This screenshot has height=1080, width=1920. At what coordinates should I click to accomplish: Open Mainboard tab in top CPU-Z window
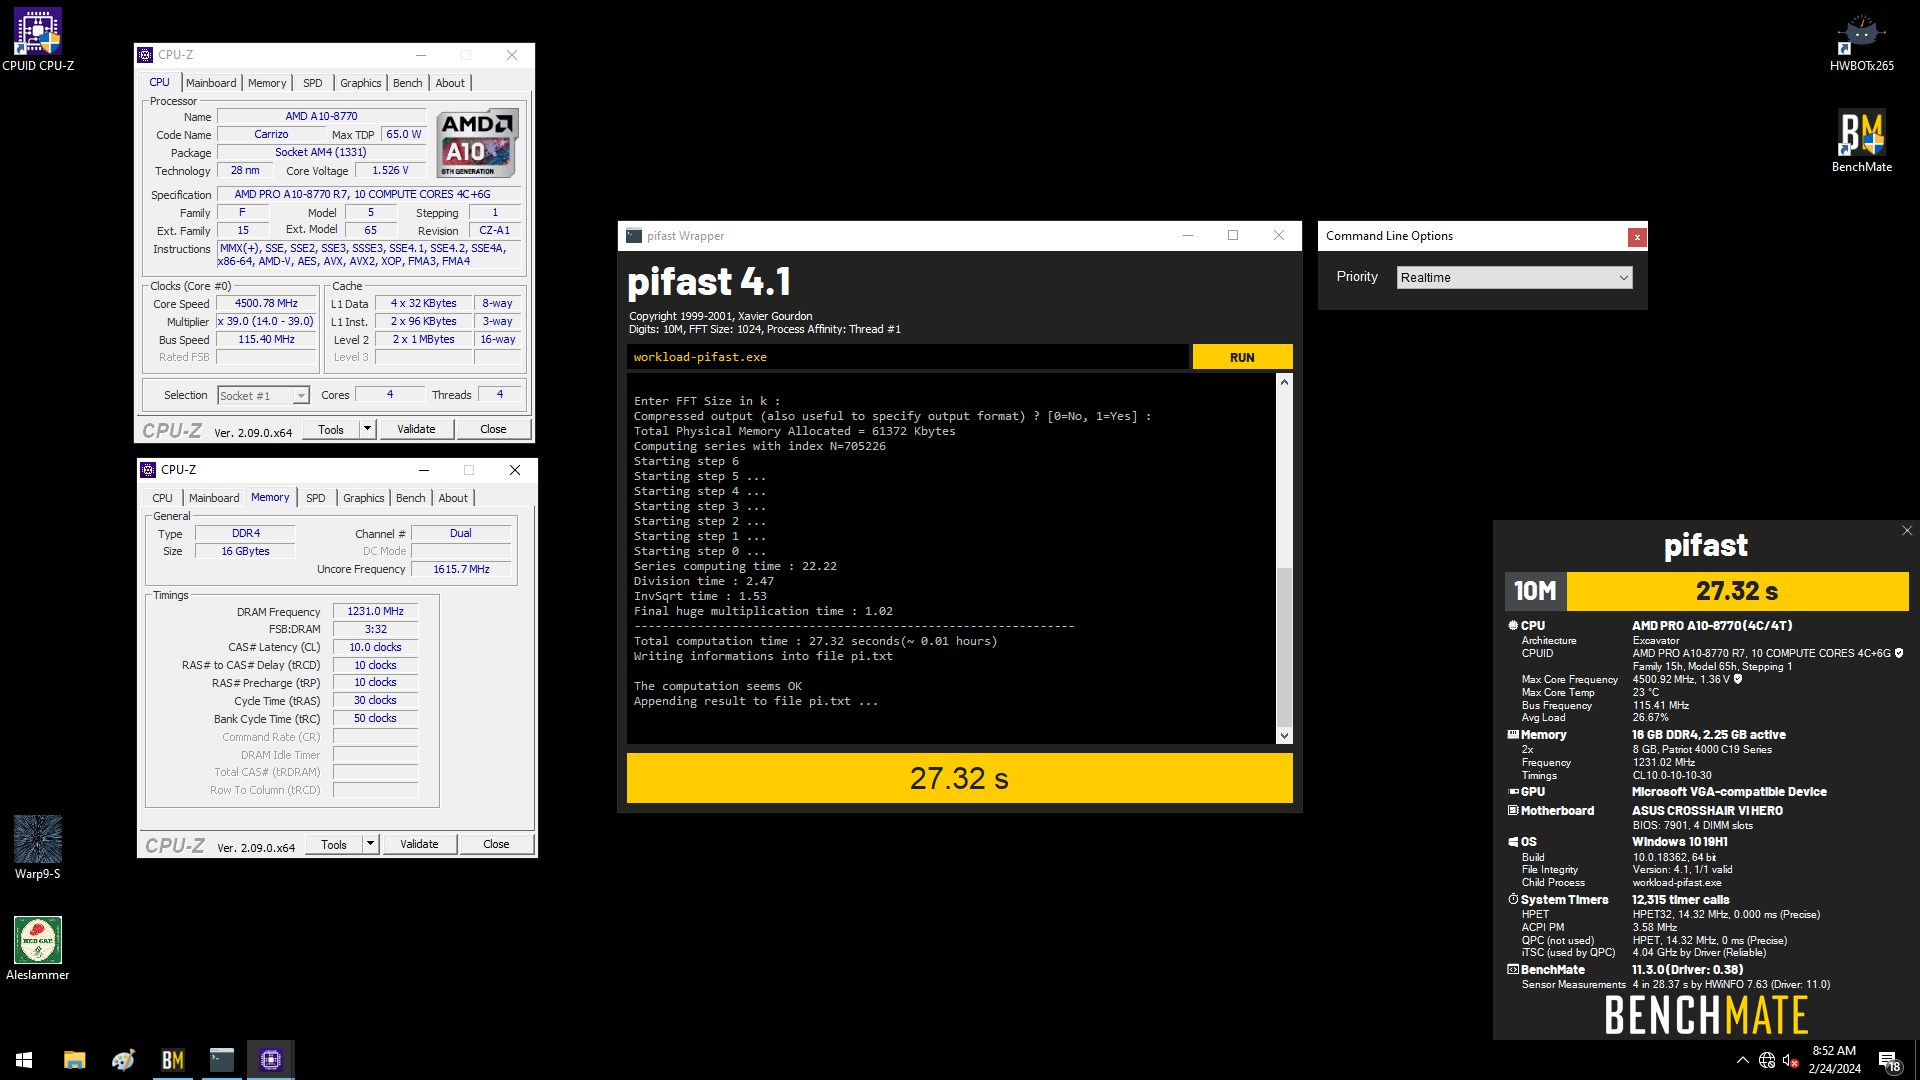pos(211,83)
